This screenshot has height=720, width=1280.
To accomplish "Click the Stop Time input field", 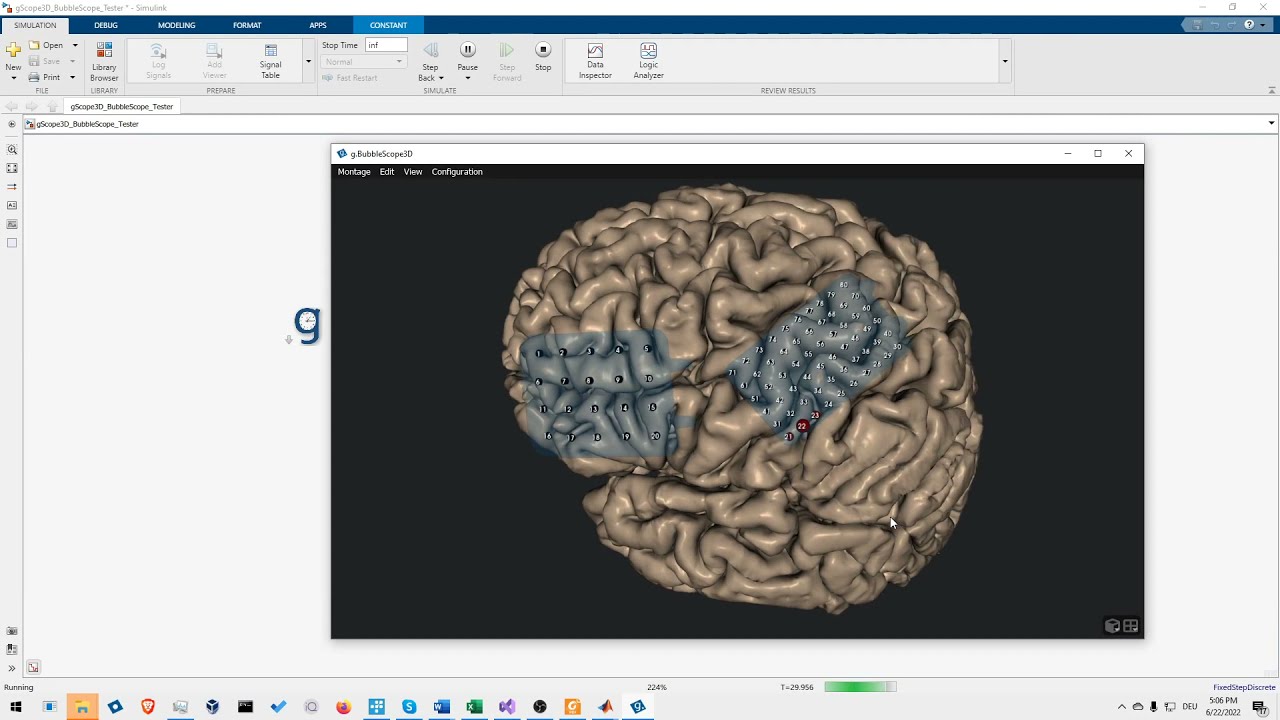I will 386,45.
